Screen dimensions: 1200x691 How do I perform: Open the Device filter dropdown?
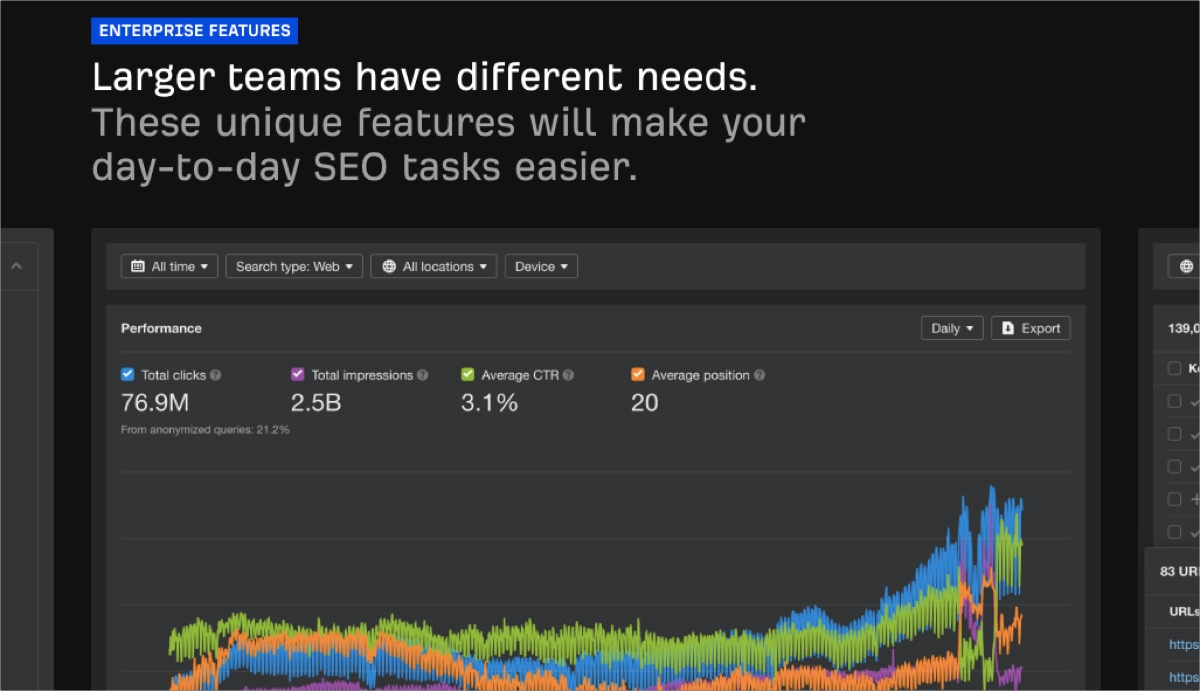(x=541, y=266)
